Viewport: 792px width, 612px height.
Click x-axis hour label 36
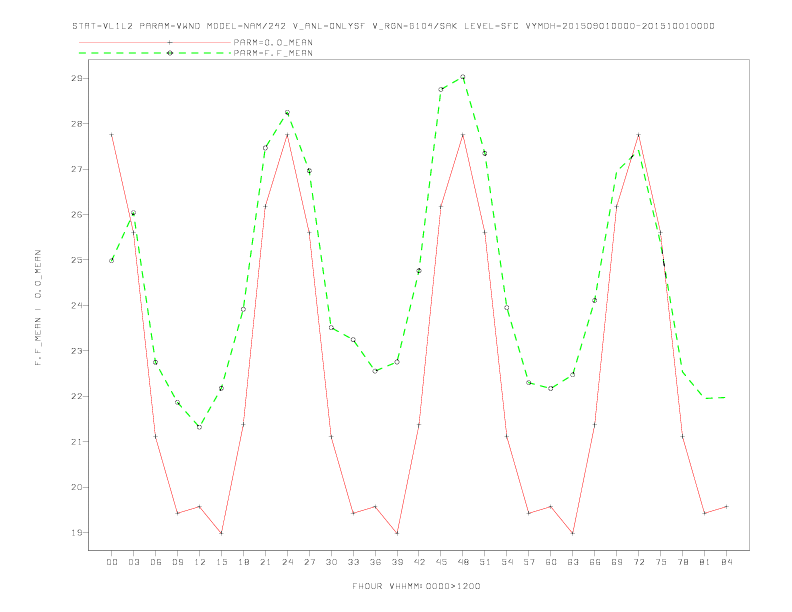(375, 562)
